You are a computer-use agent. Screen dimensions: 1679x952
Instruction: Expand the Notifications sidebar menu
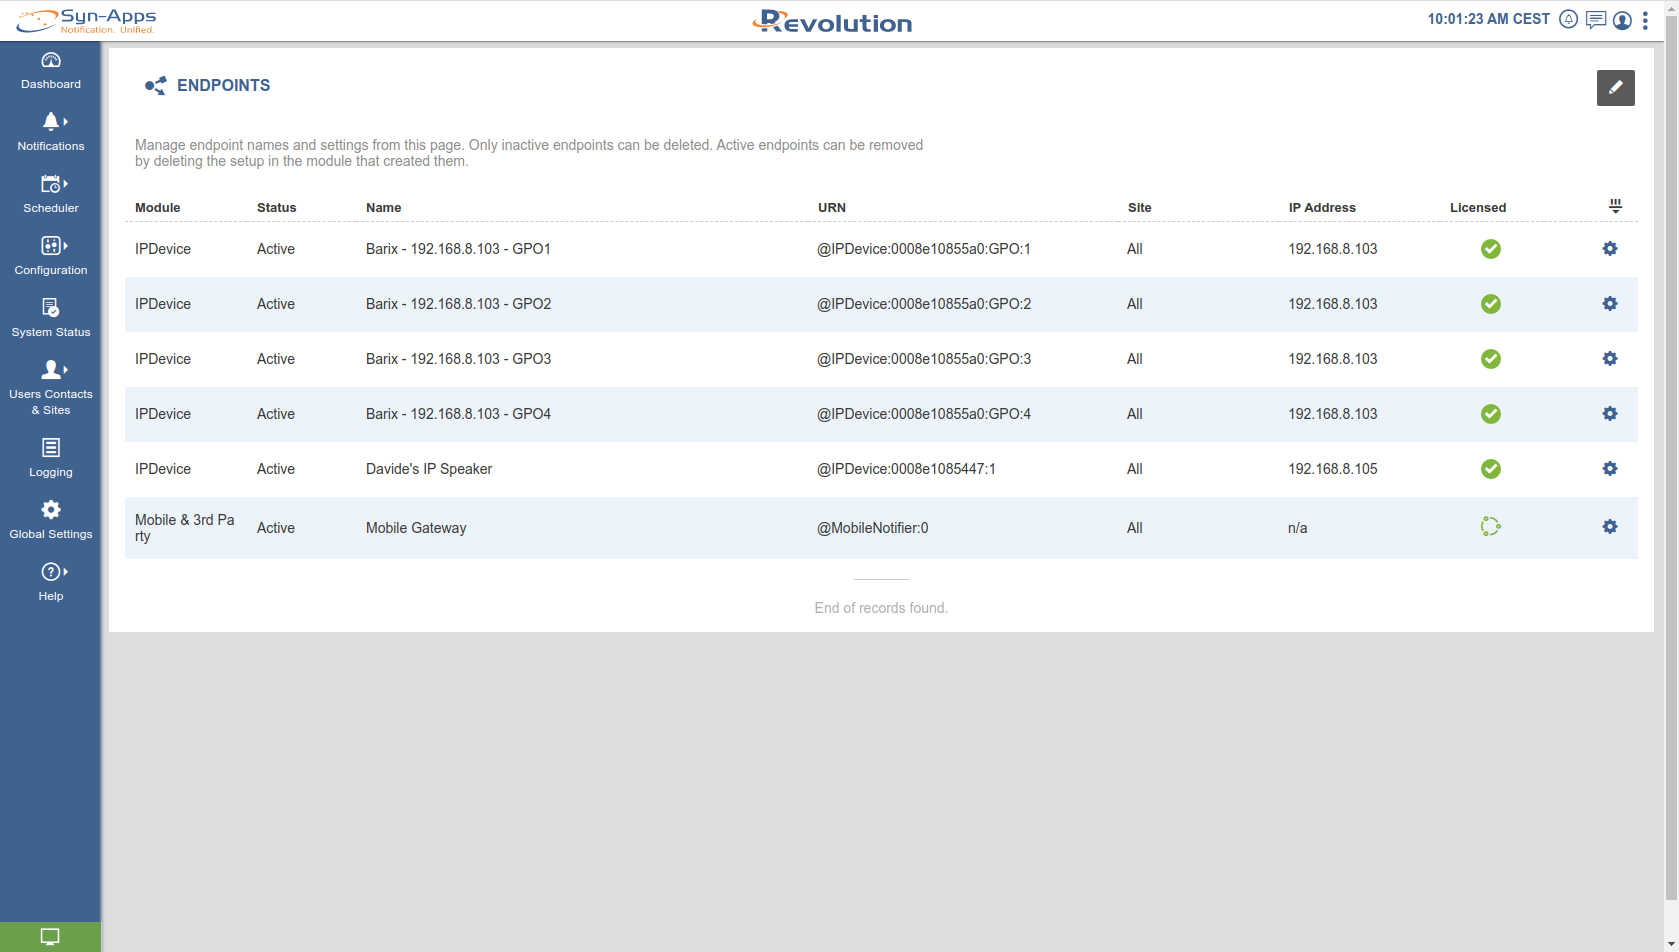[51, 131]
